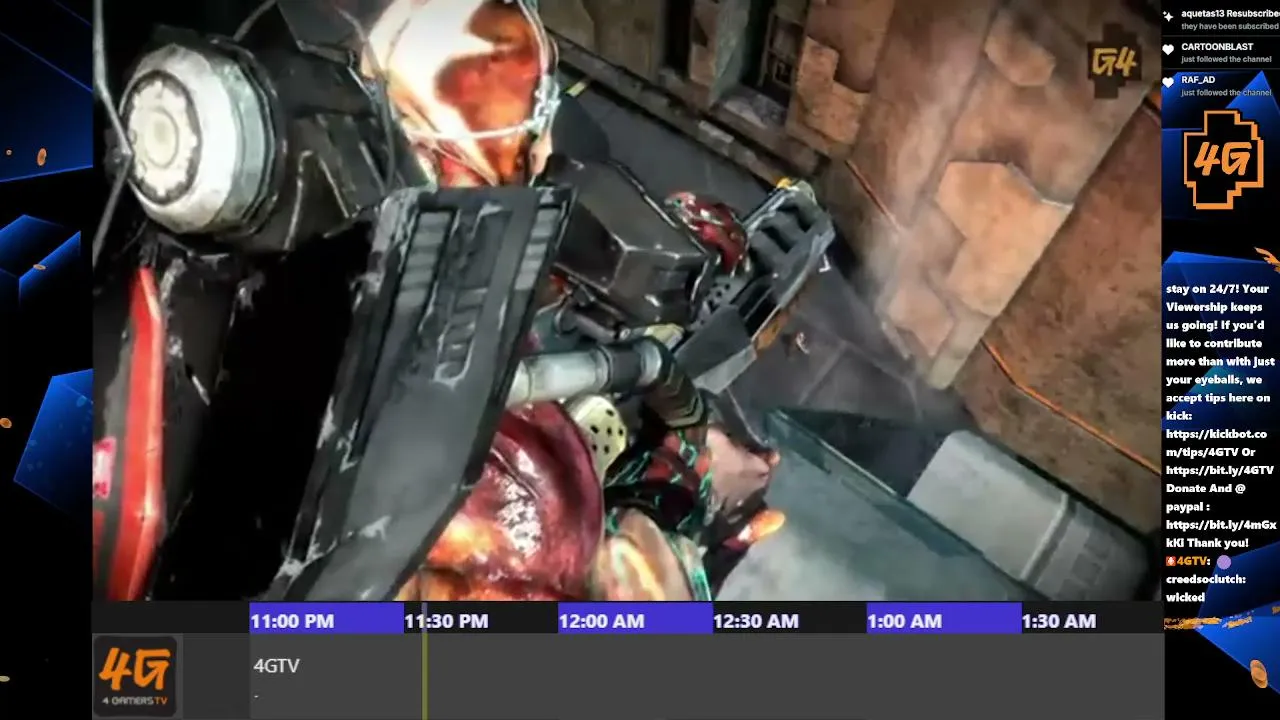Open the bit.ly/4mGxkKI PayPal link

tap(1221, 533)
